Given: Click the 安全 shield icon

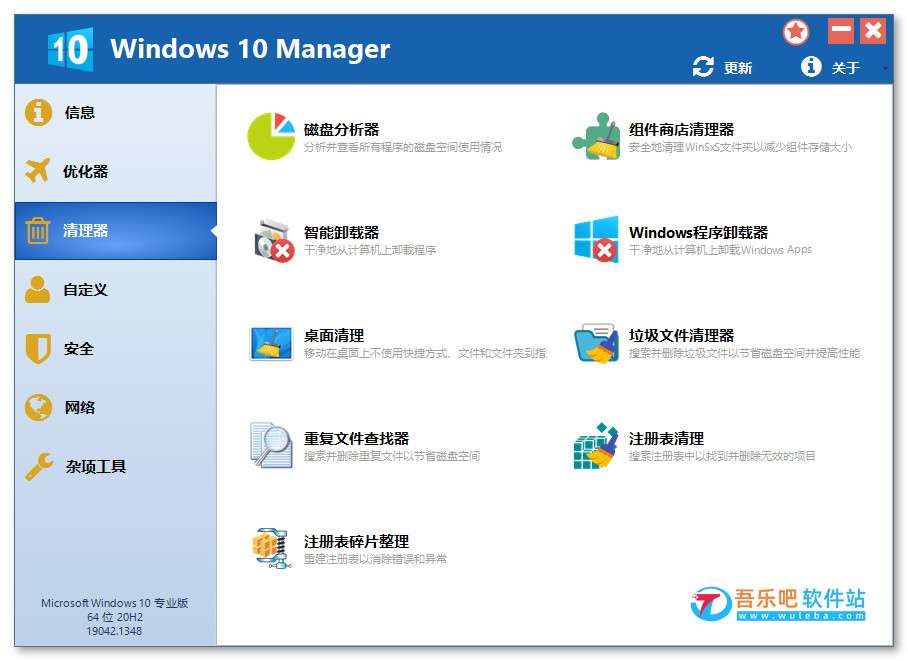Looking at the screenshot, I should (38, 348).
